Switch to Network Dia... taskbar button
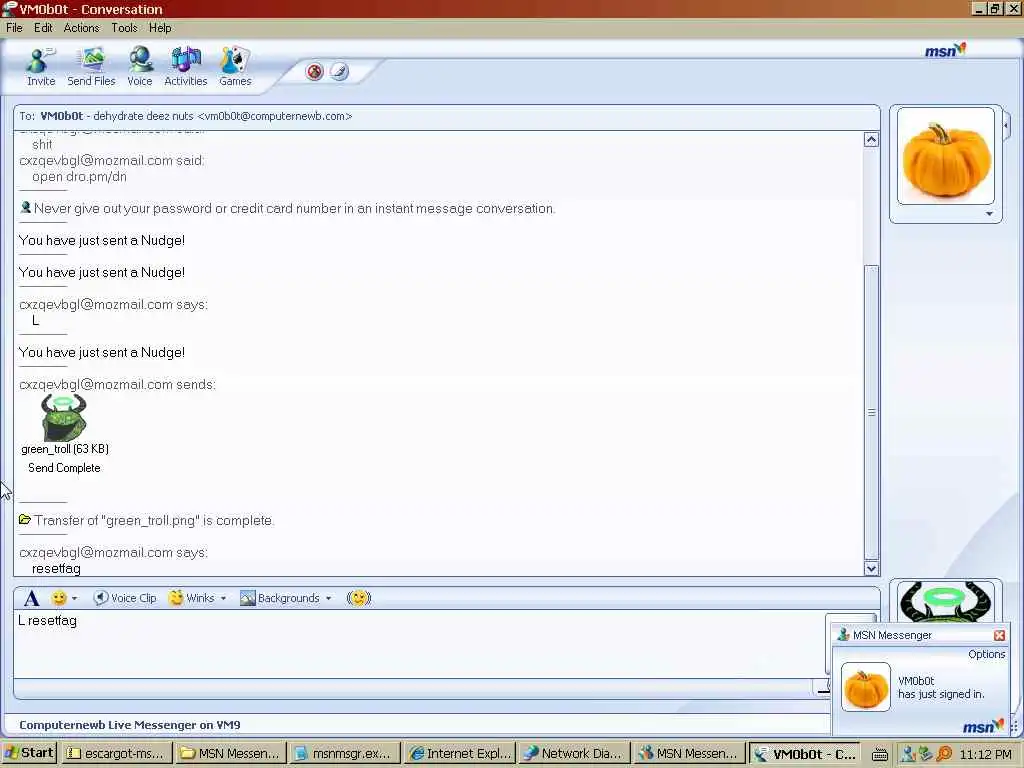 (574, 753)
